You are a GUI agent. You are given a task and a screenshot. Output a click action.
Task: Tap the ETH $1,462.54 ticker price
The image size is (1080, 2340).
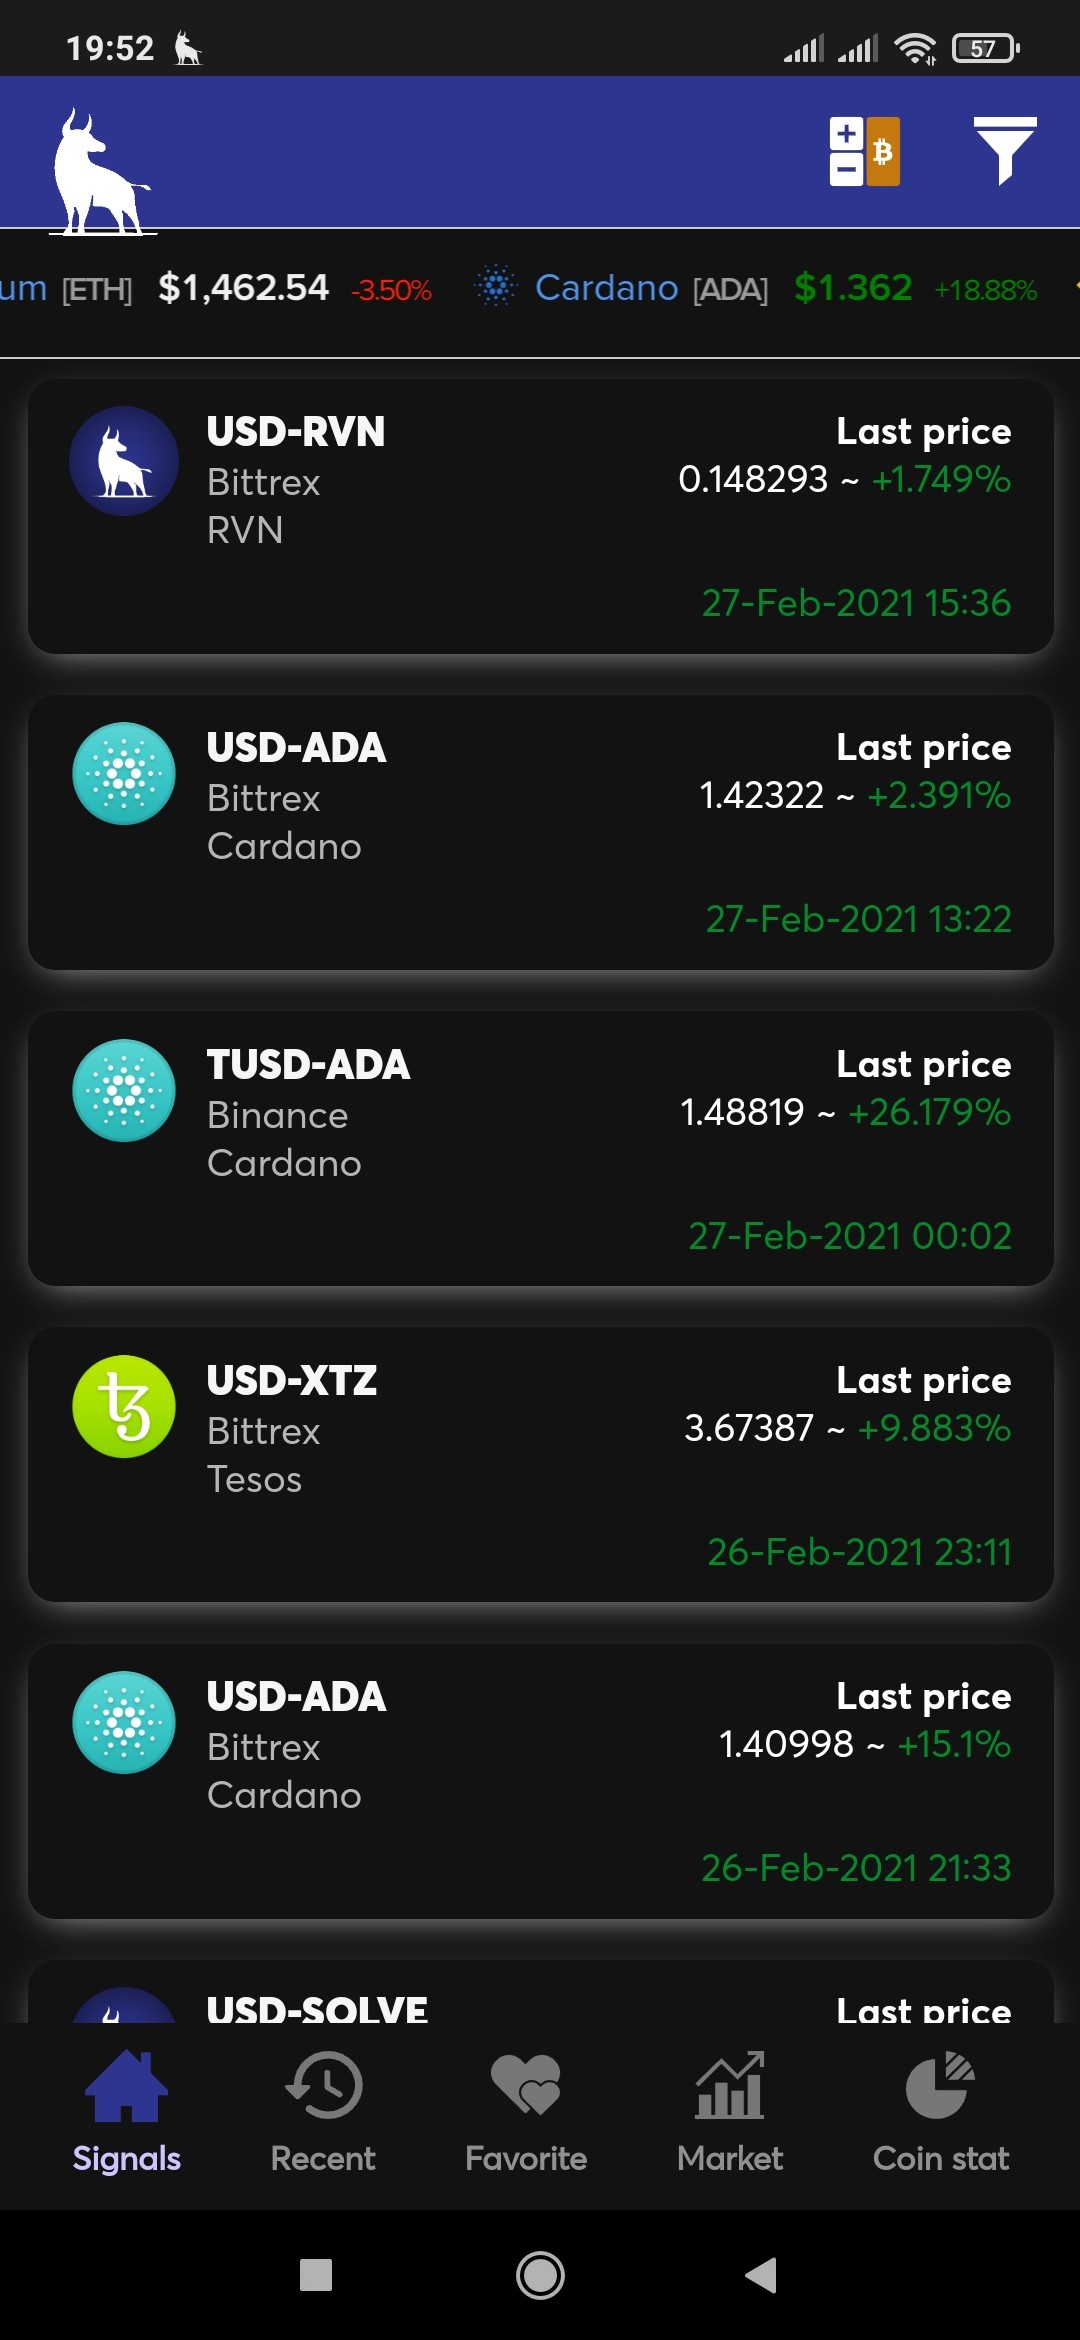[243, 288]
